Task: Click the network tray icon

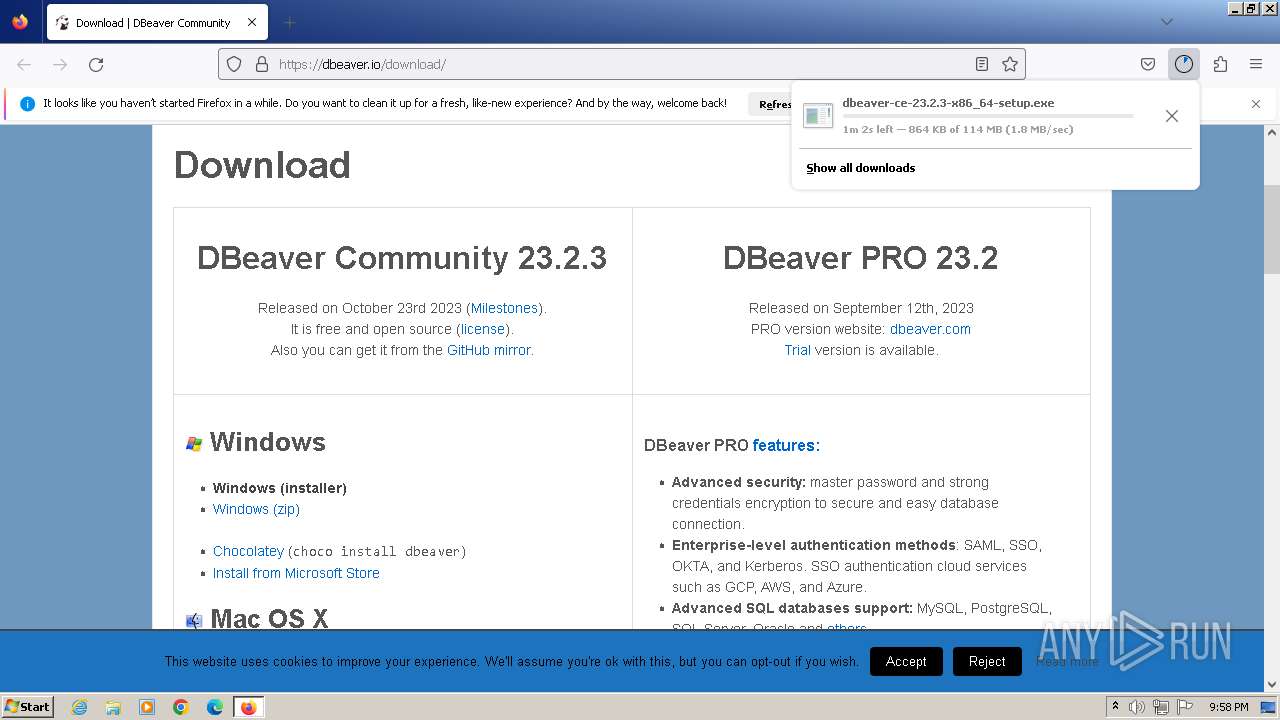Action: click(x=1161, y=707)
